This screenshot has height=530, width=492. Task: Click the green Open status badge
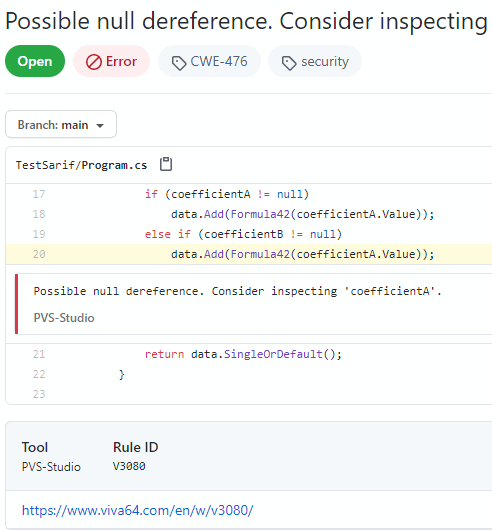35,61
